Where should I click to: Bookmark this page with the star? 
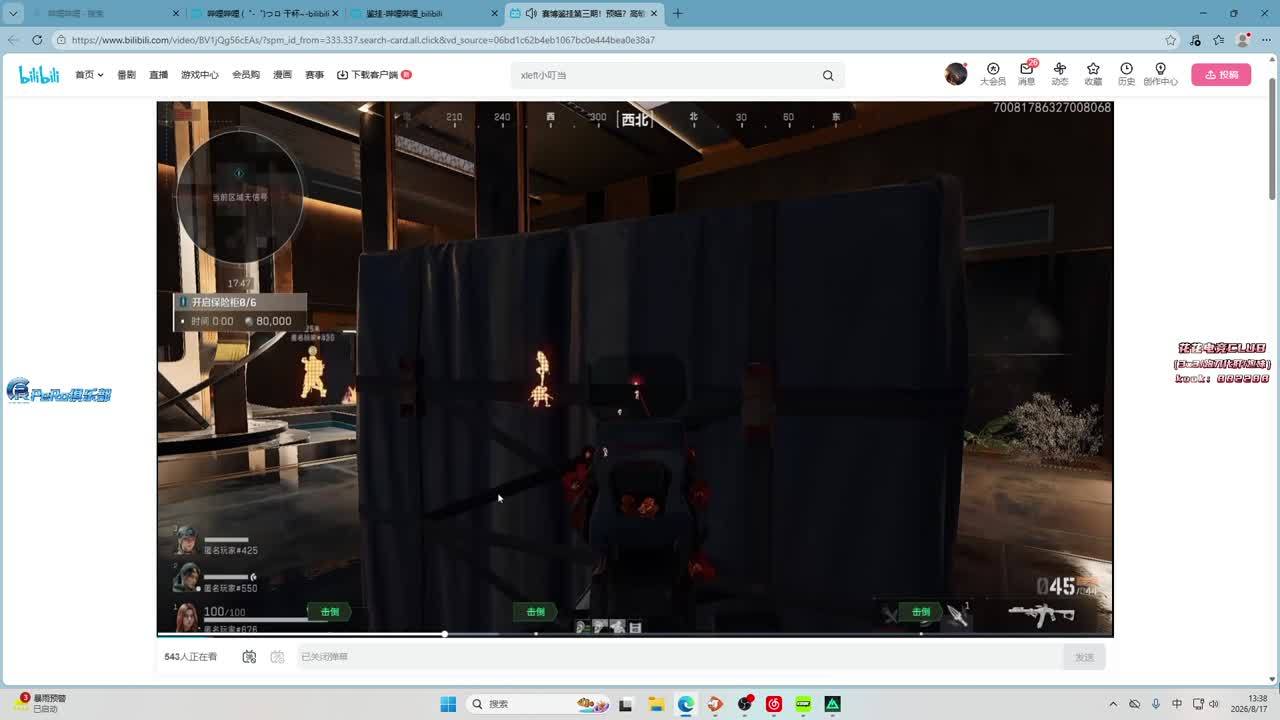[1171, 40]
